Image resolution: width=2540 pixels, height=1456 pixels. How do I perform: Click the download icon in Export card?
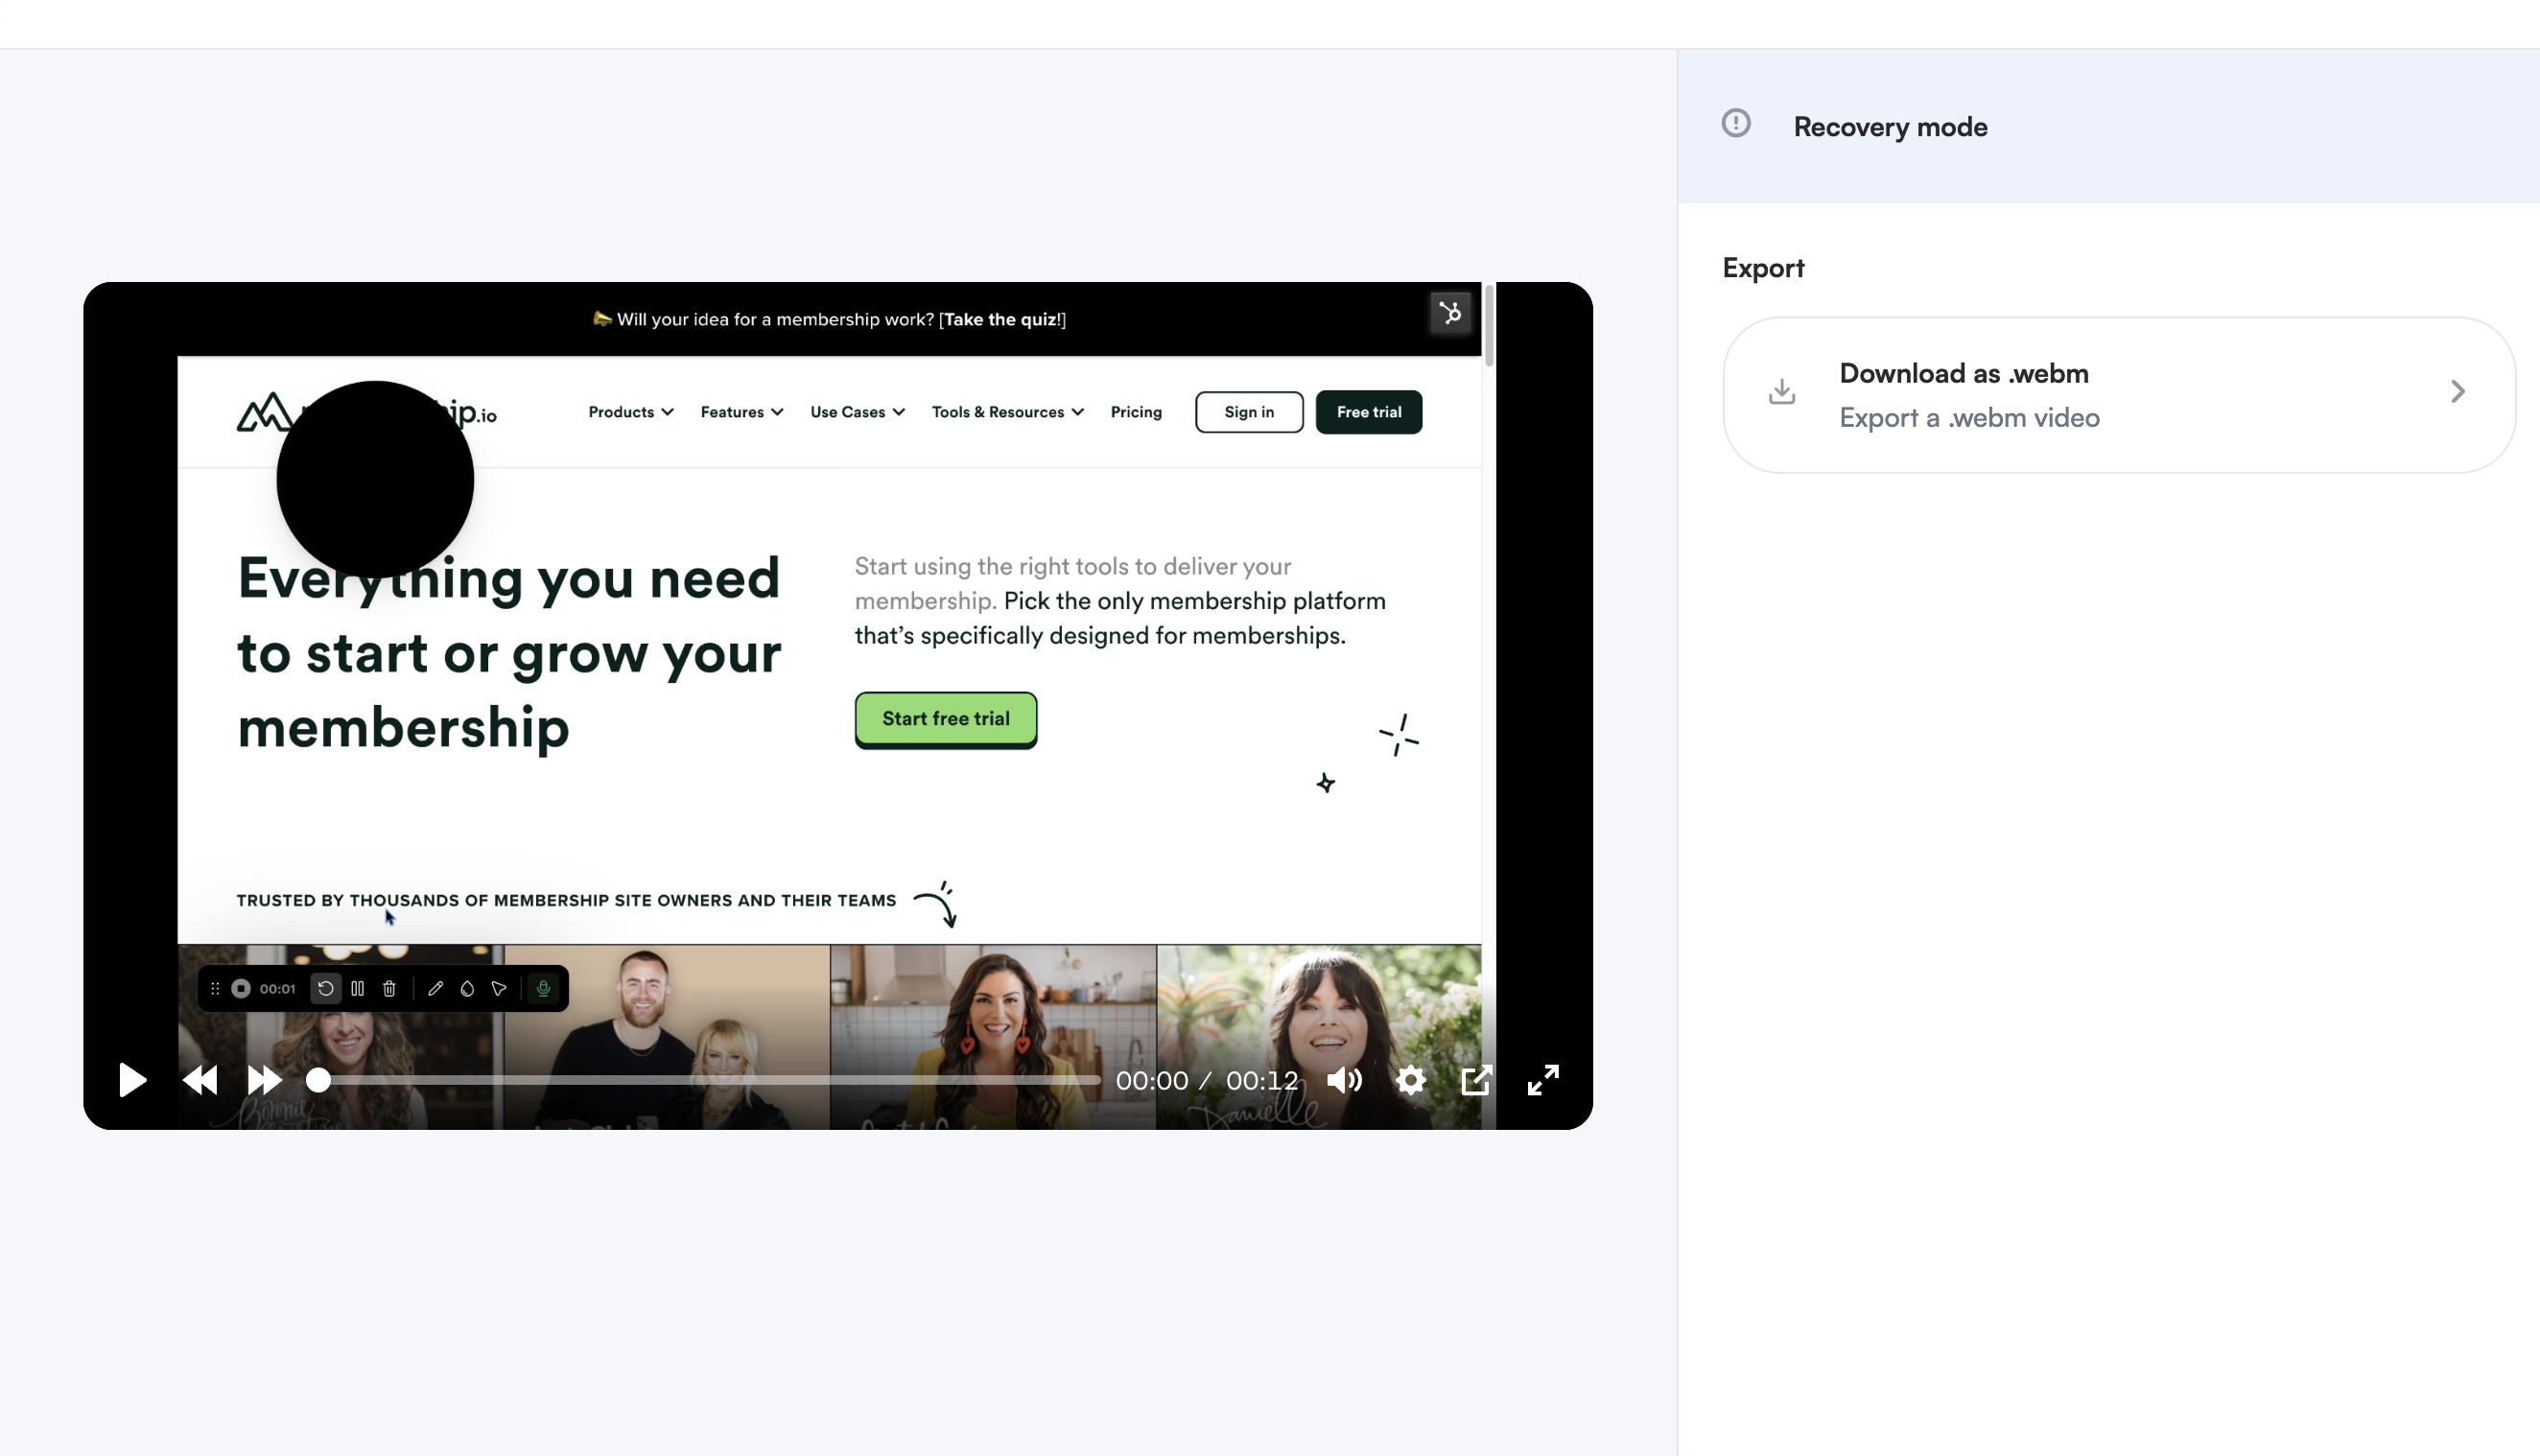click(x=1782, y=391)
